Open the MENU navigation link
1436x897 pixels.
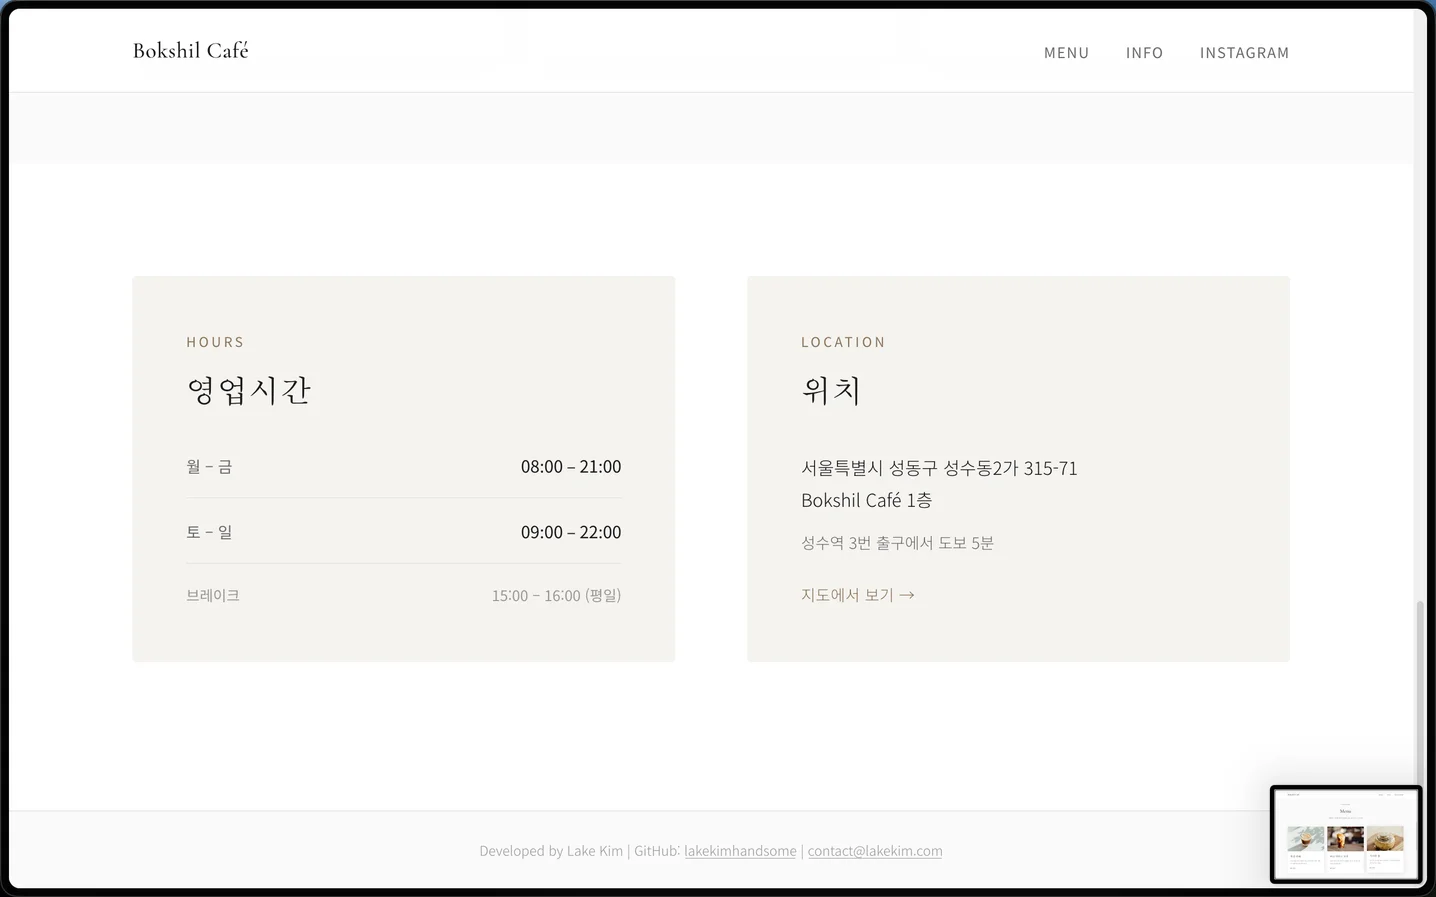click(x=1066, y=53)
